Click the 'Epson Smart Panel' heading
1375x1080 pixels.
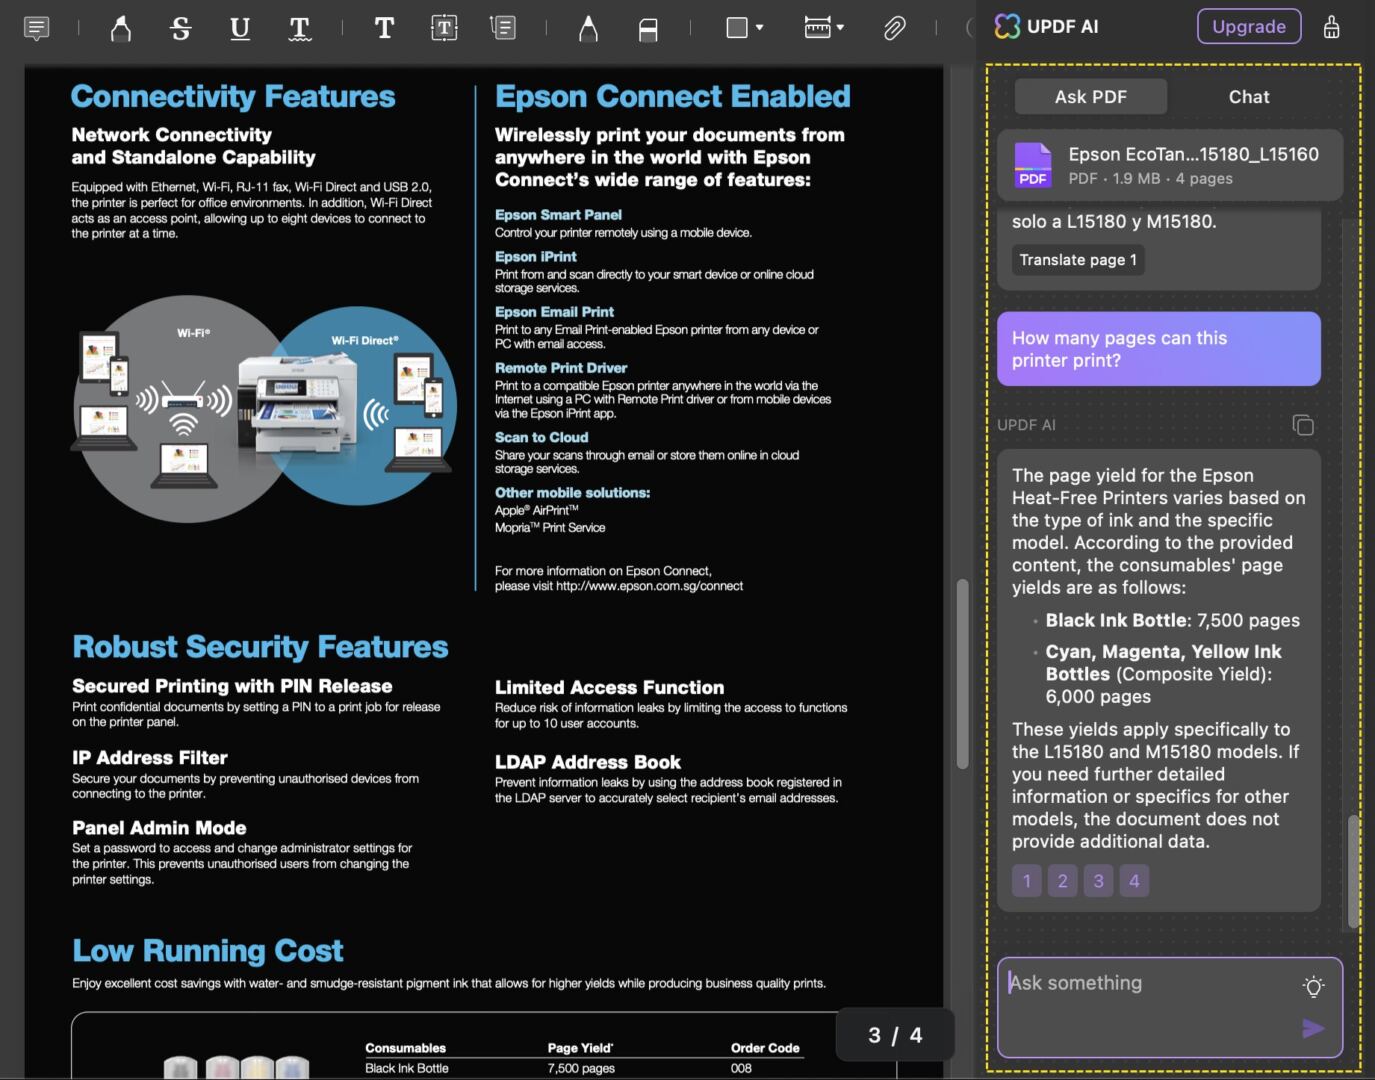tap(558, 215)
